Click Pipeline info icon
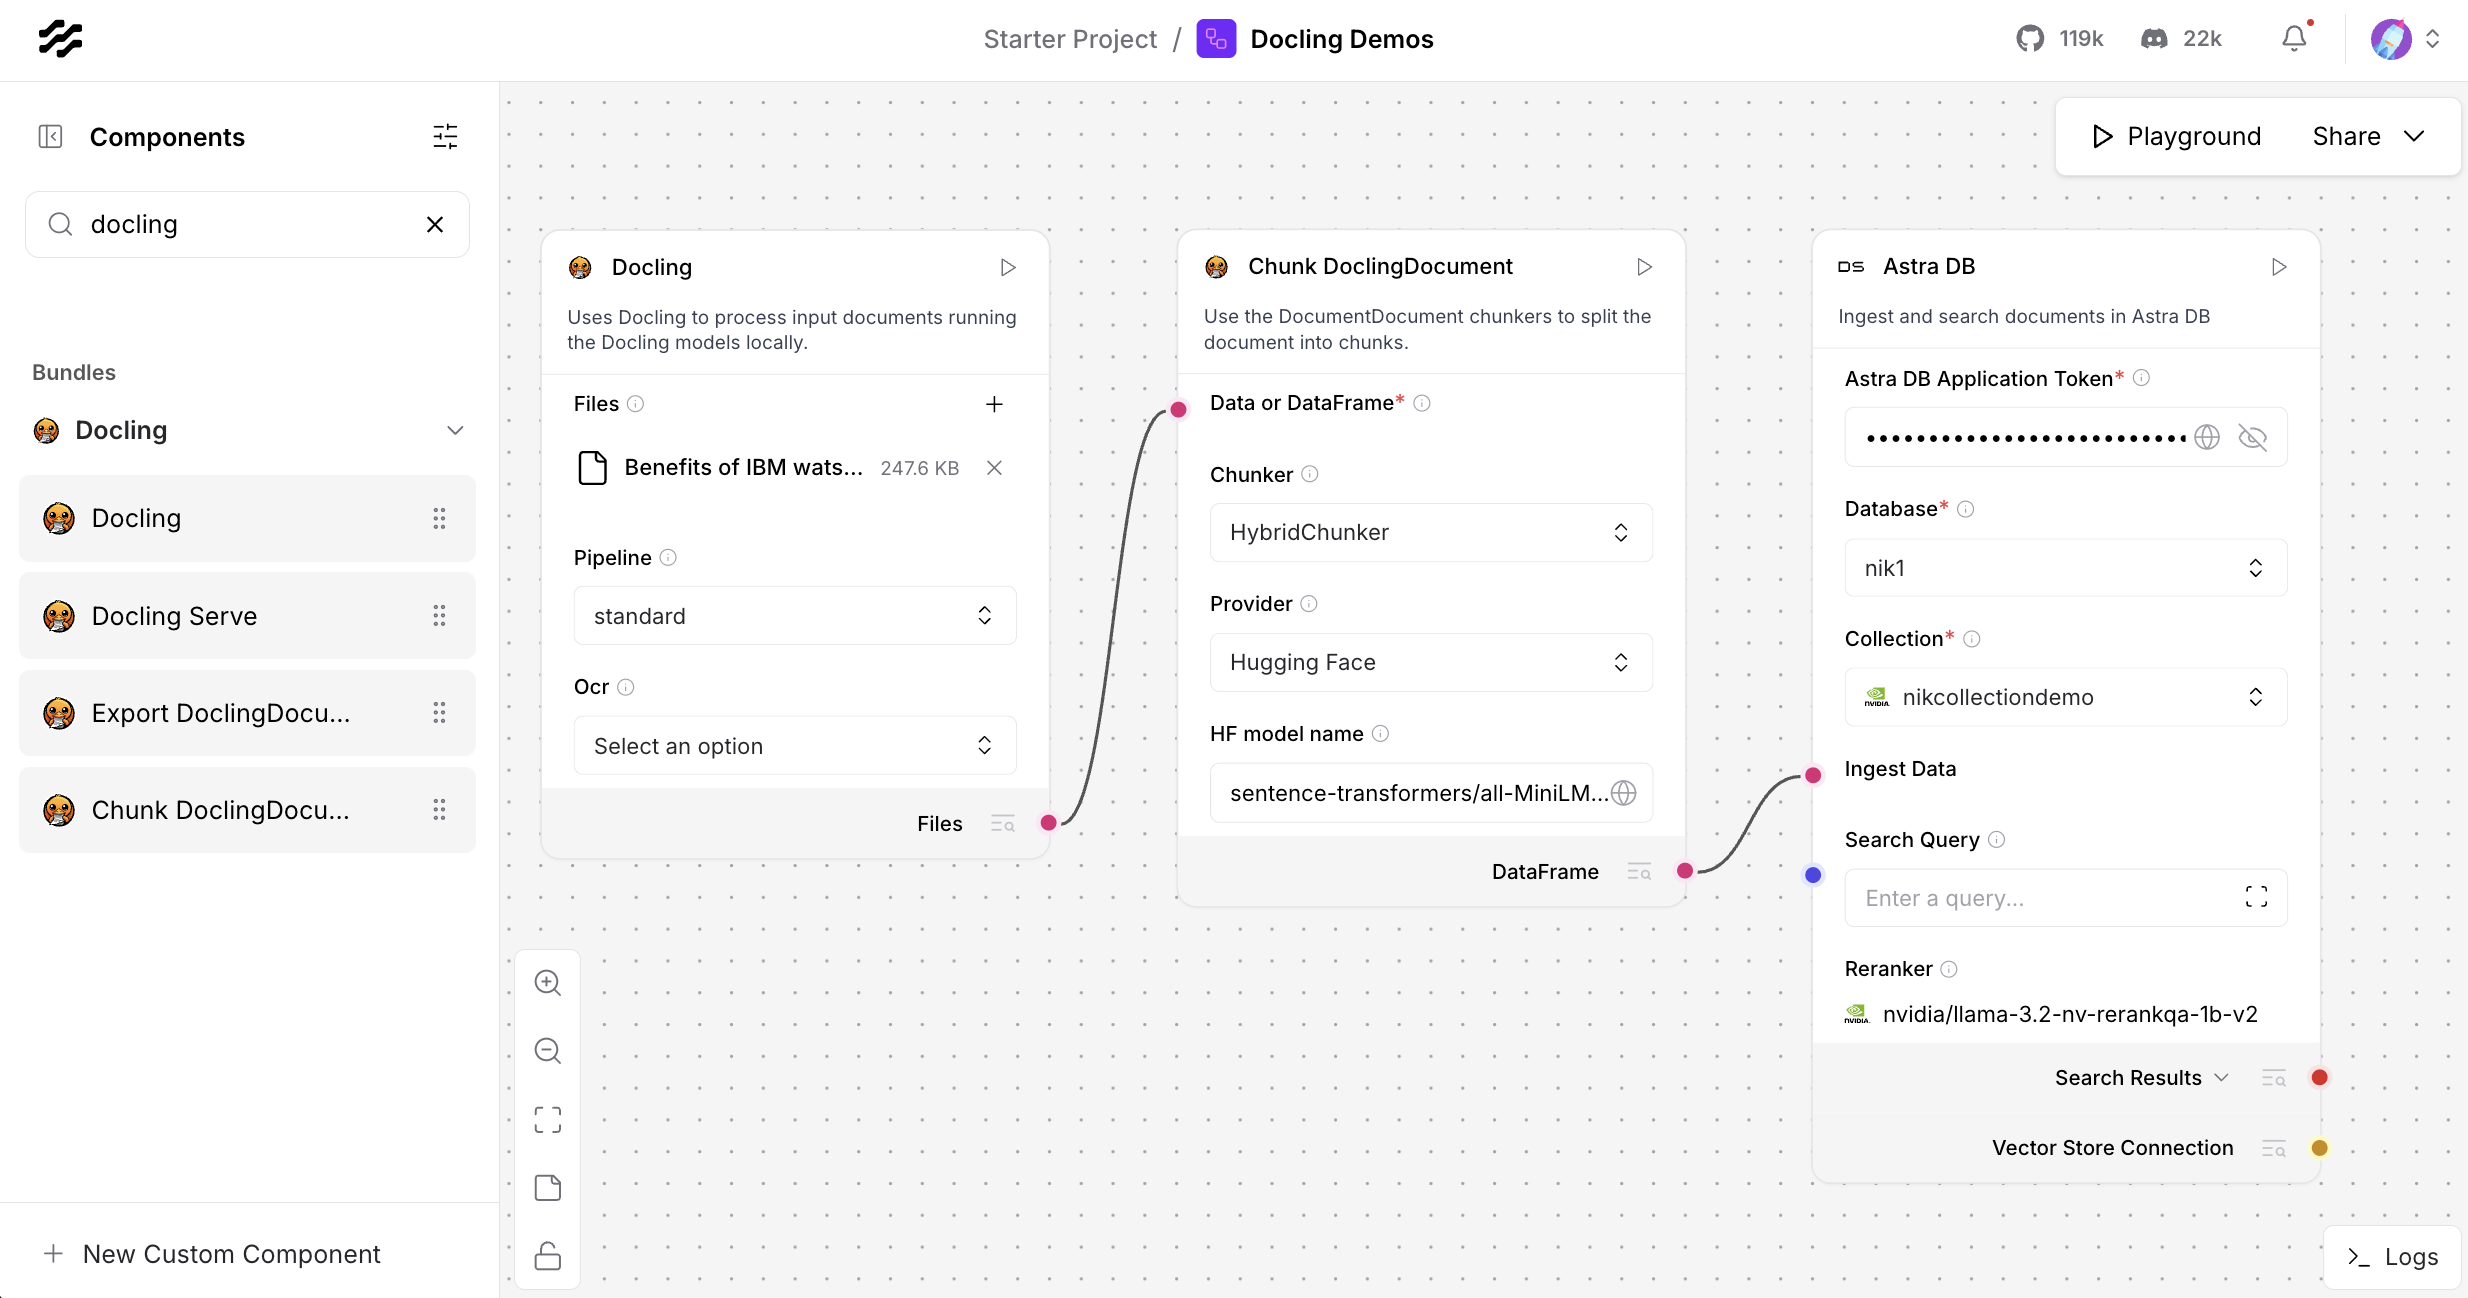Screen dimensions: 2468x1298 click(x=668, y=557)
